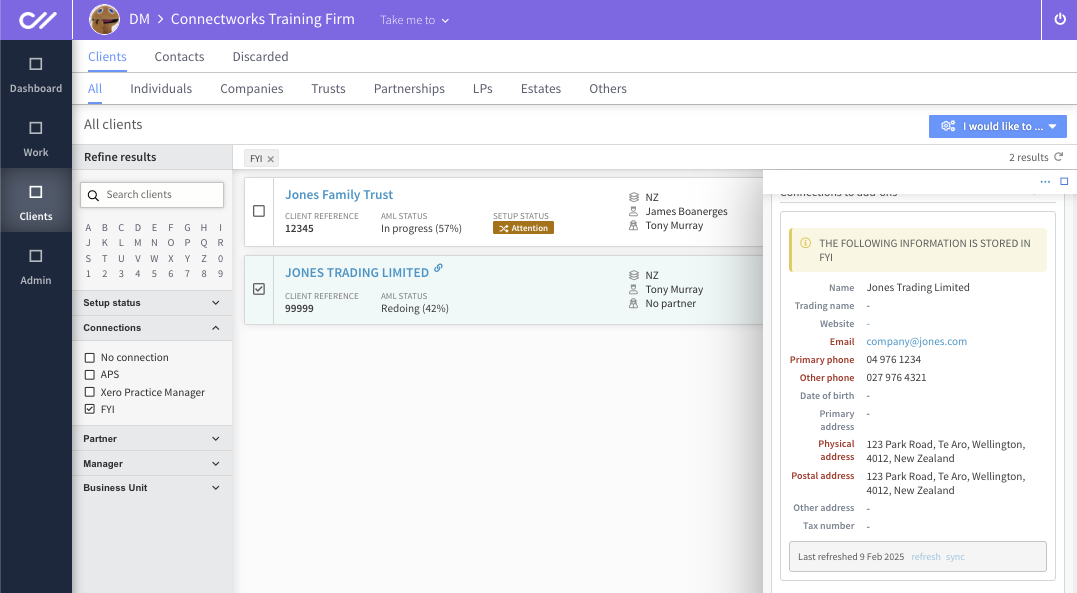Click the company@jones.com email link

916,342
